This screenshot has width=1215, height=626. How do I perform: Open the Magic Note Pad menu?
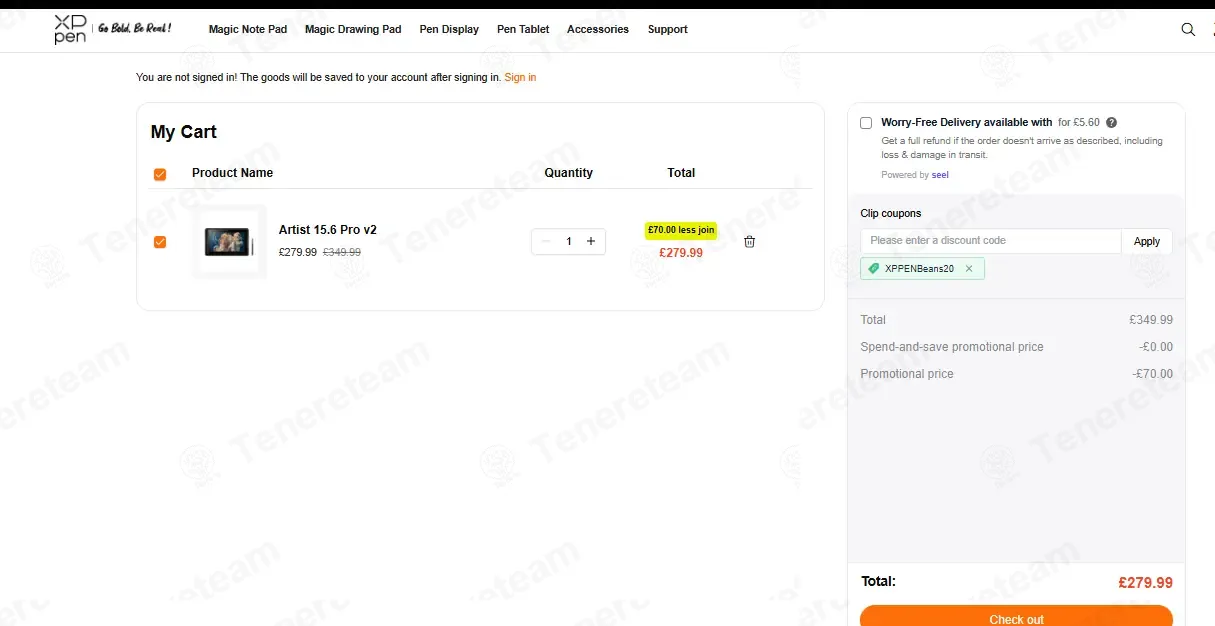coord(248,29)
